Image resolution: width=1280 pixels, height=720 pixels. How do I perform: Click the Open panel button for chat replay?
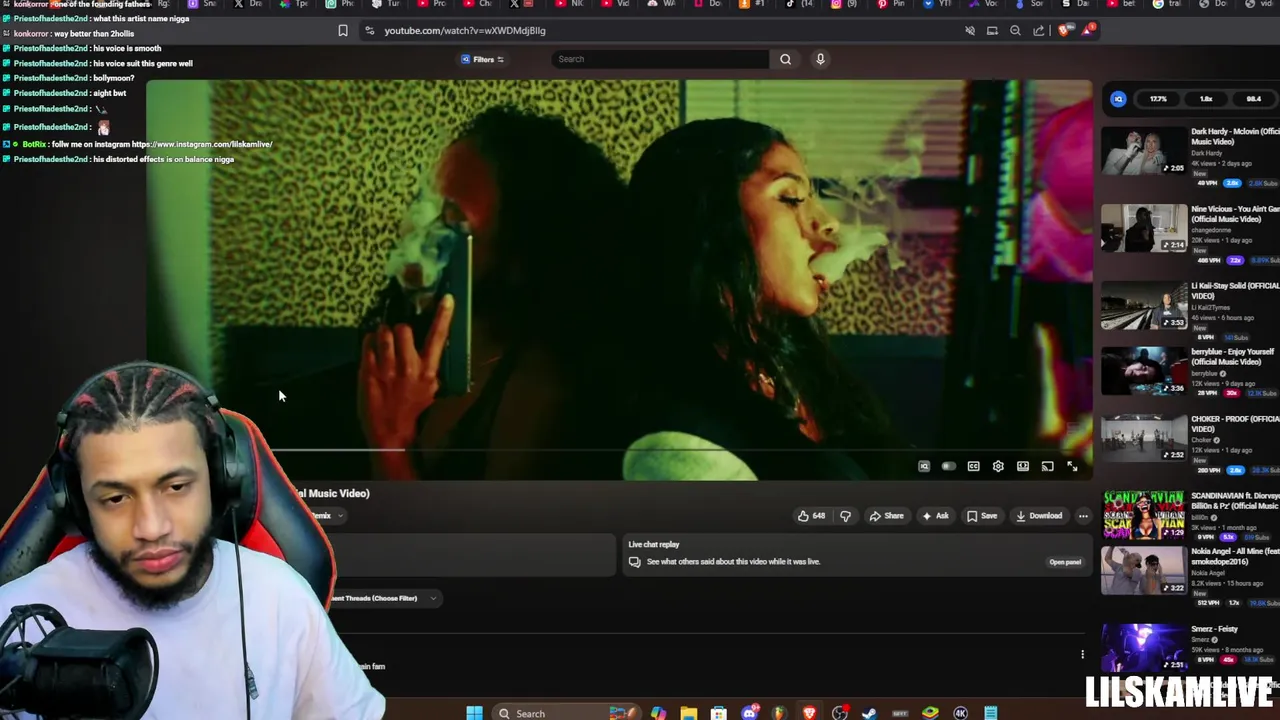point(1065,562)
